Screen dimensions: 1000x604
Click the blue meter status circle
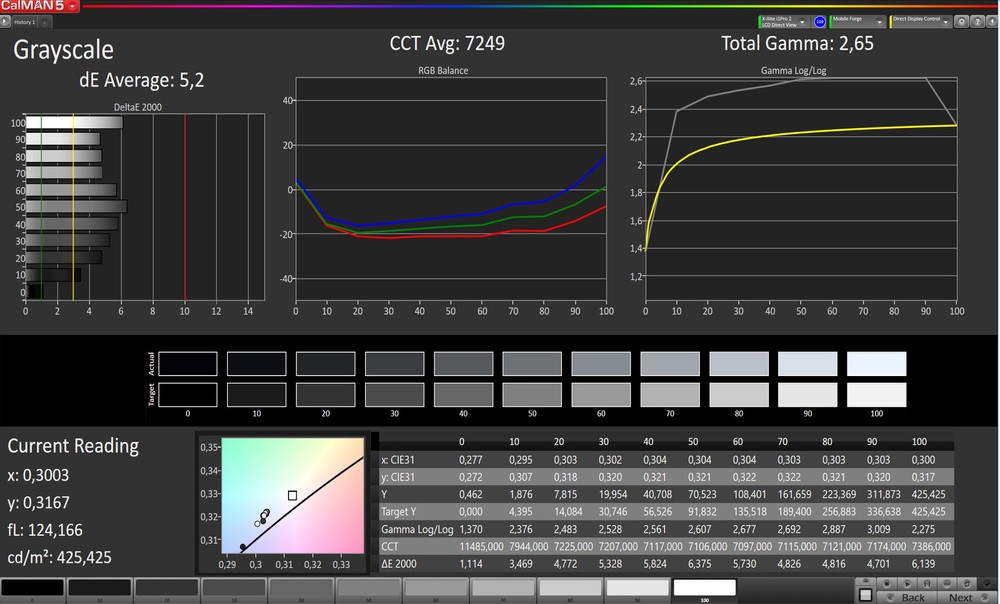820,21
